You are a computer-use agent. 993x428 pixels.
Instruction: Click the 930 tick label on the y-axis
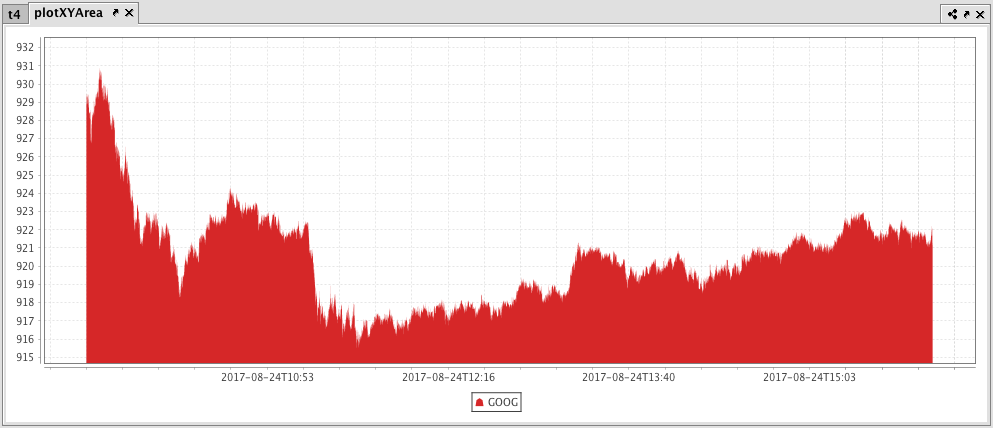click(x=25, y=84)
